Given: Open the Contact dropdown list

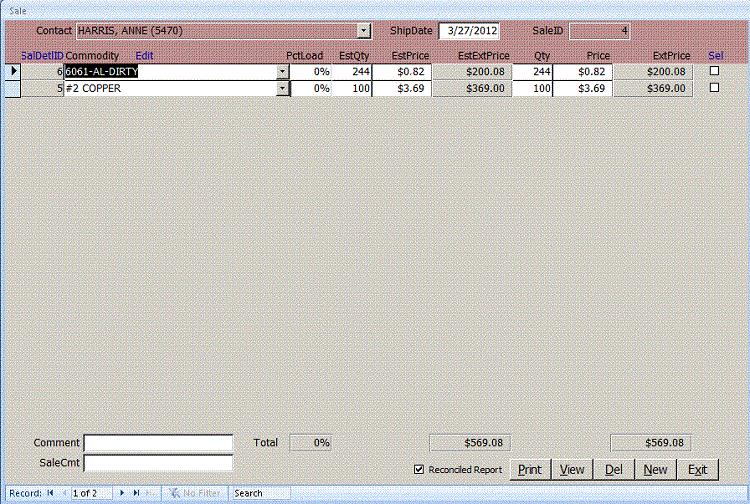Looking at the screenshot, I should coord(363,31).
